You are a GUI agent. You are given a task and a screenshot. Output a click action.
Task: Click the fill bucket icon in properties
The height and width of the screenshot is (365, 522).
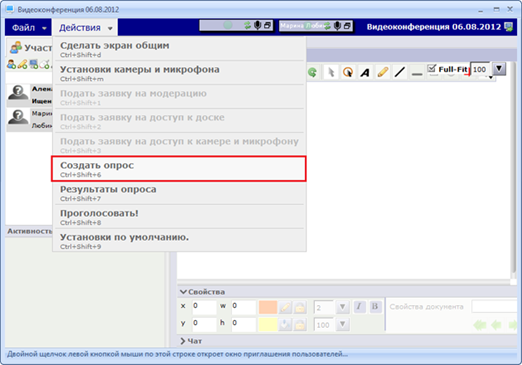(x=285, y=324)
